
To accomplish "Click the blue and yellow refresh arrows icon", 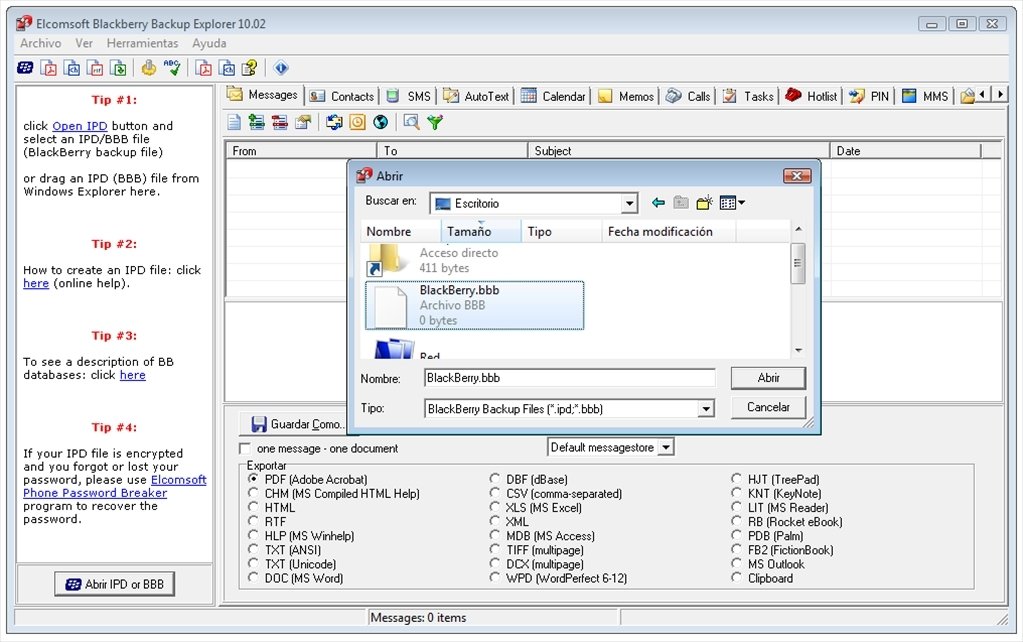I will (x=335, y=122).
